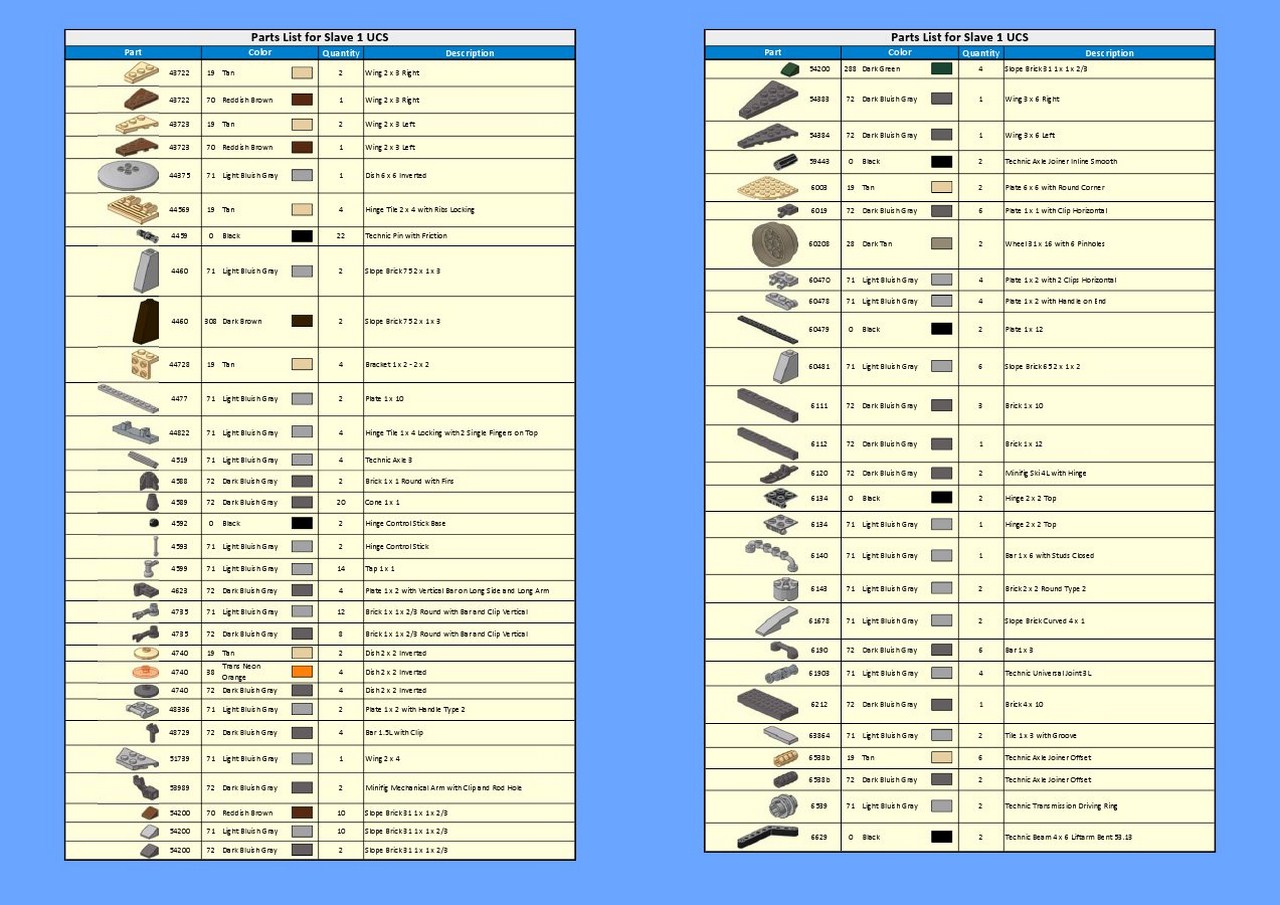Click the 'Technic Axle Joiner Inline Smooth' description

click(x=1061, y=161)
